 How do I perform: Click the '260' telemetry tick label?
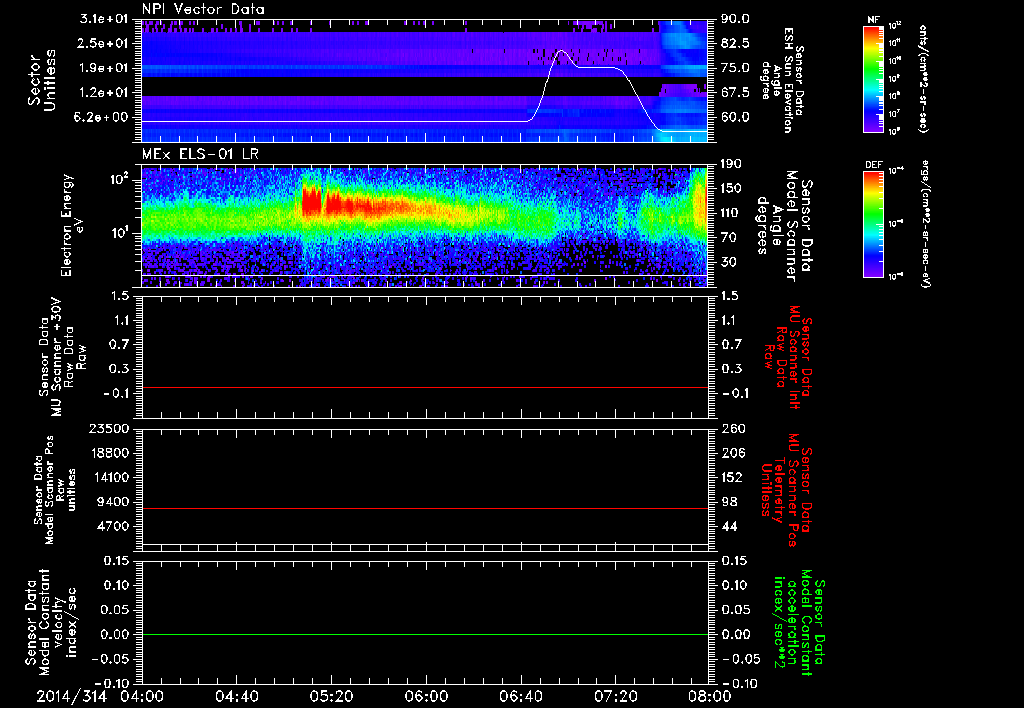(x=731, y=429)
